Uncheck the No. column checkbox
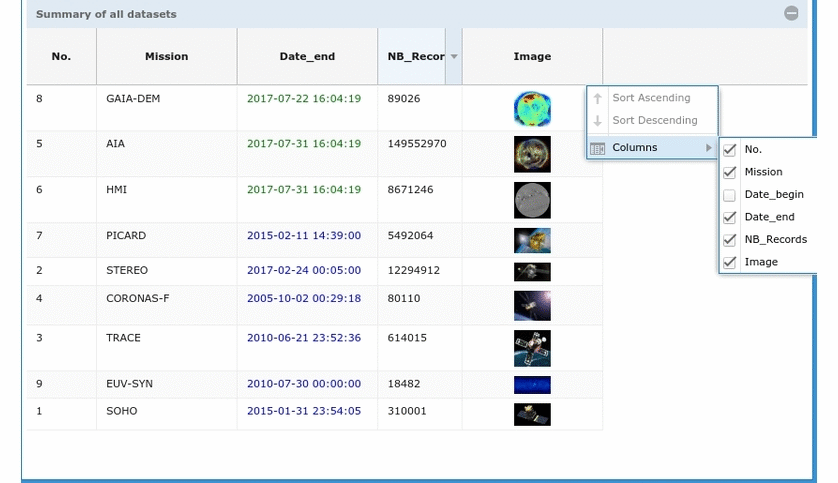Viewport: 838px width, 483px height. [730, 150]
